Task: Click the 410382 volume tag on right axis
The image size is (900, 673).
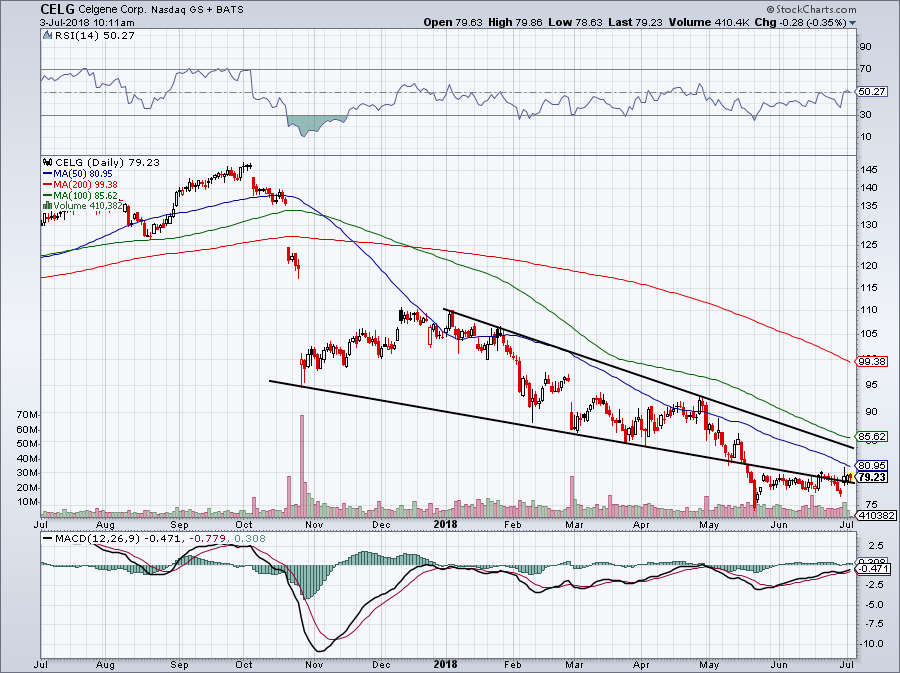Action: click(x=875, y=516)
